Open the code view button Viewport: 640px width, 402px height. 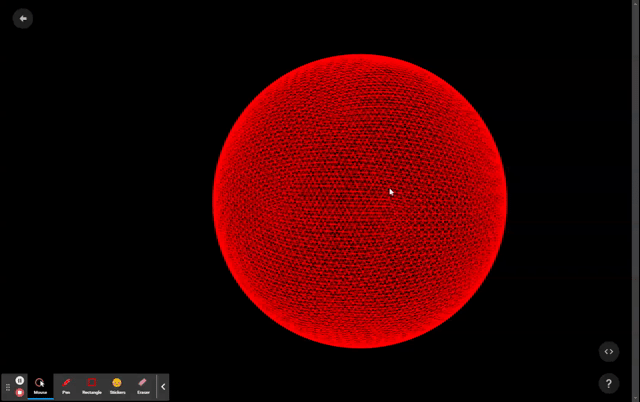[609, 351]
